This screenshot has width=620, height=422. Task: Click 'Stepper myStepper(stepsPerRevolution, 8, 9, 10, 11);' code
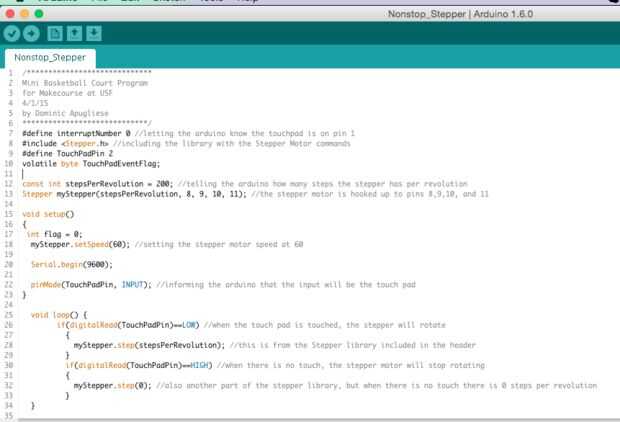click(134, 194)
